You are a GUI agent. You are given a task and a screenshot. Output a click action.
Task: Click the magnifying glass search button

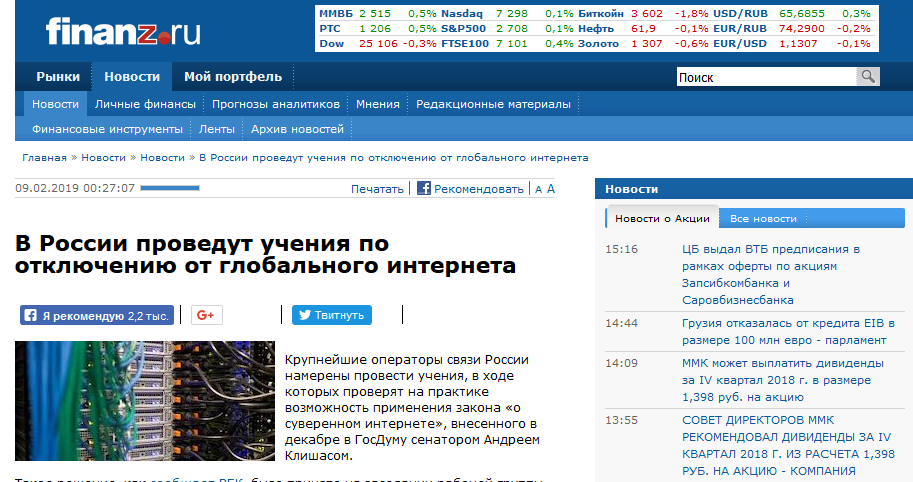coord(868,77)
